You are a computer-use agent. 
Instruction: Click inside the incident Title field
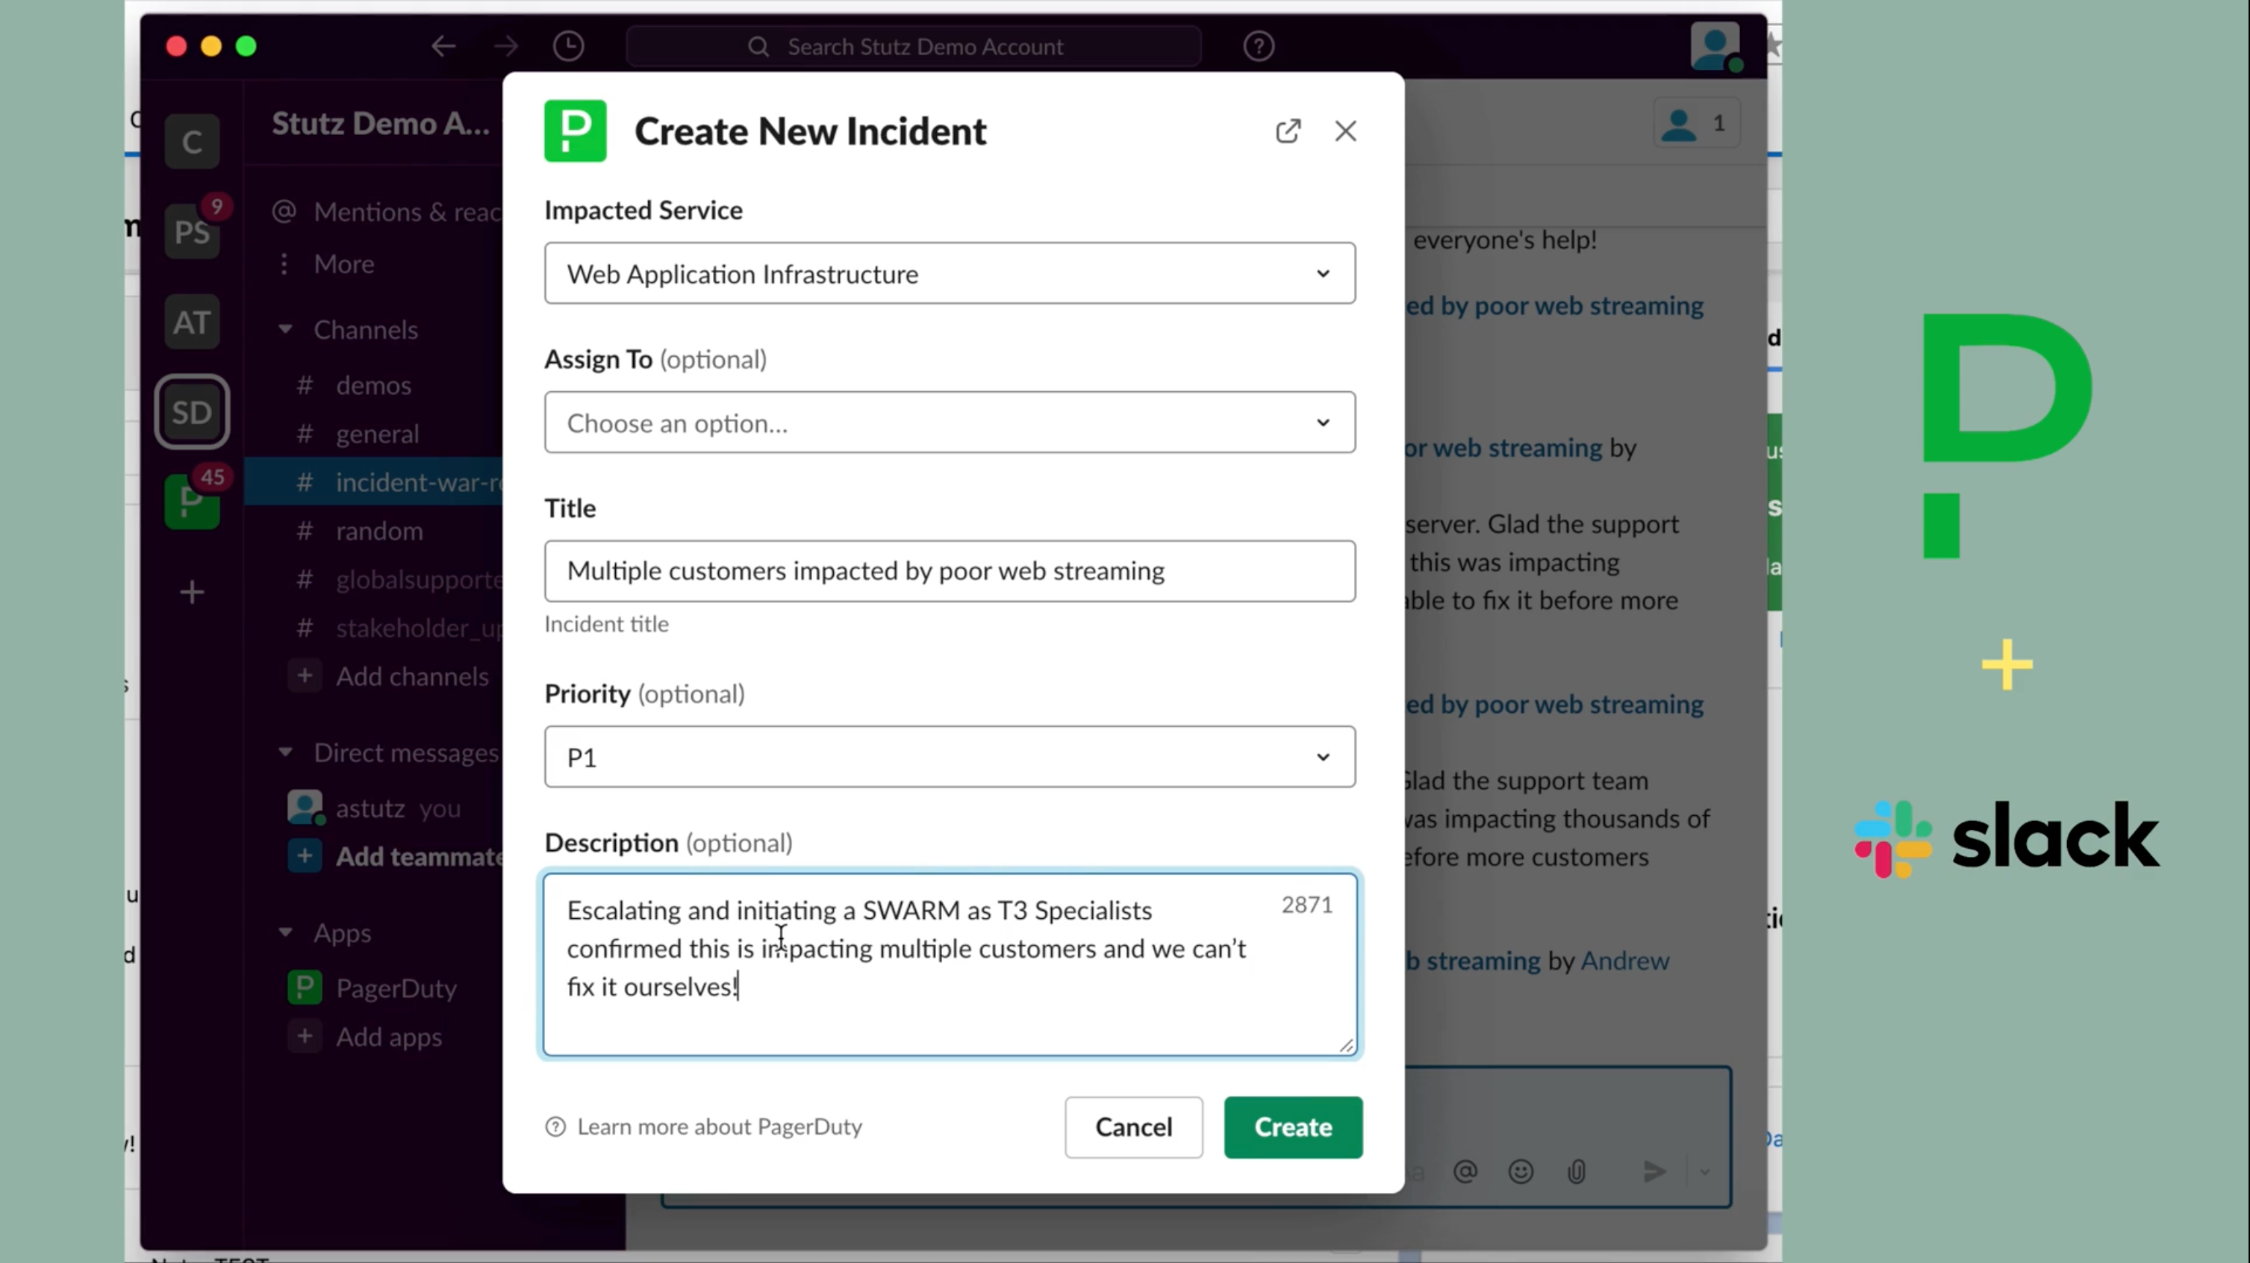click(949, 571)
